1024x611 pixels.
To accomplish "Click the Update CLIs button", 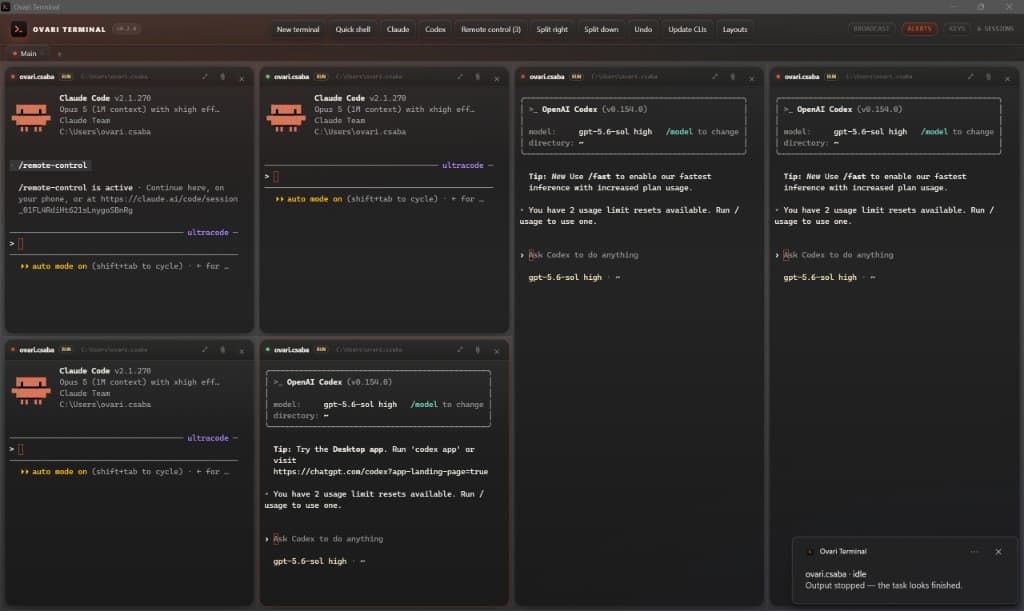I will (687, 29).
